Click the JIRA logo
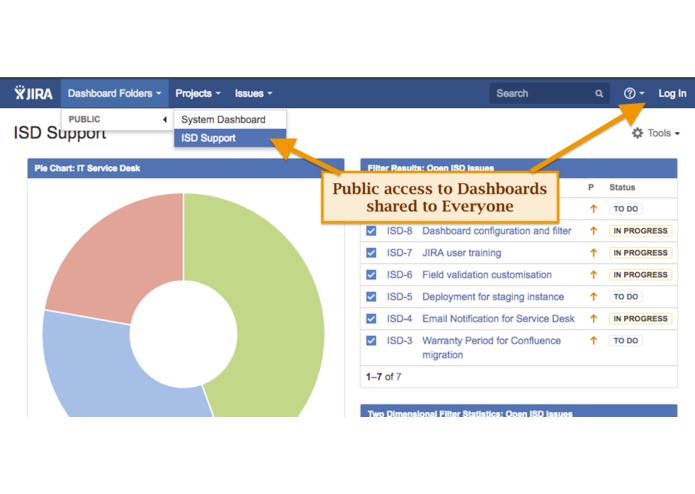This screenshot has width=695, height=494. (33, 93)
